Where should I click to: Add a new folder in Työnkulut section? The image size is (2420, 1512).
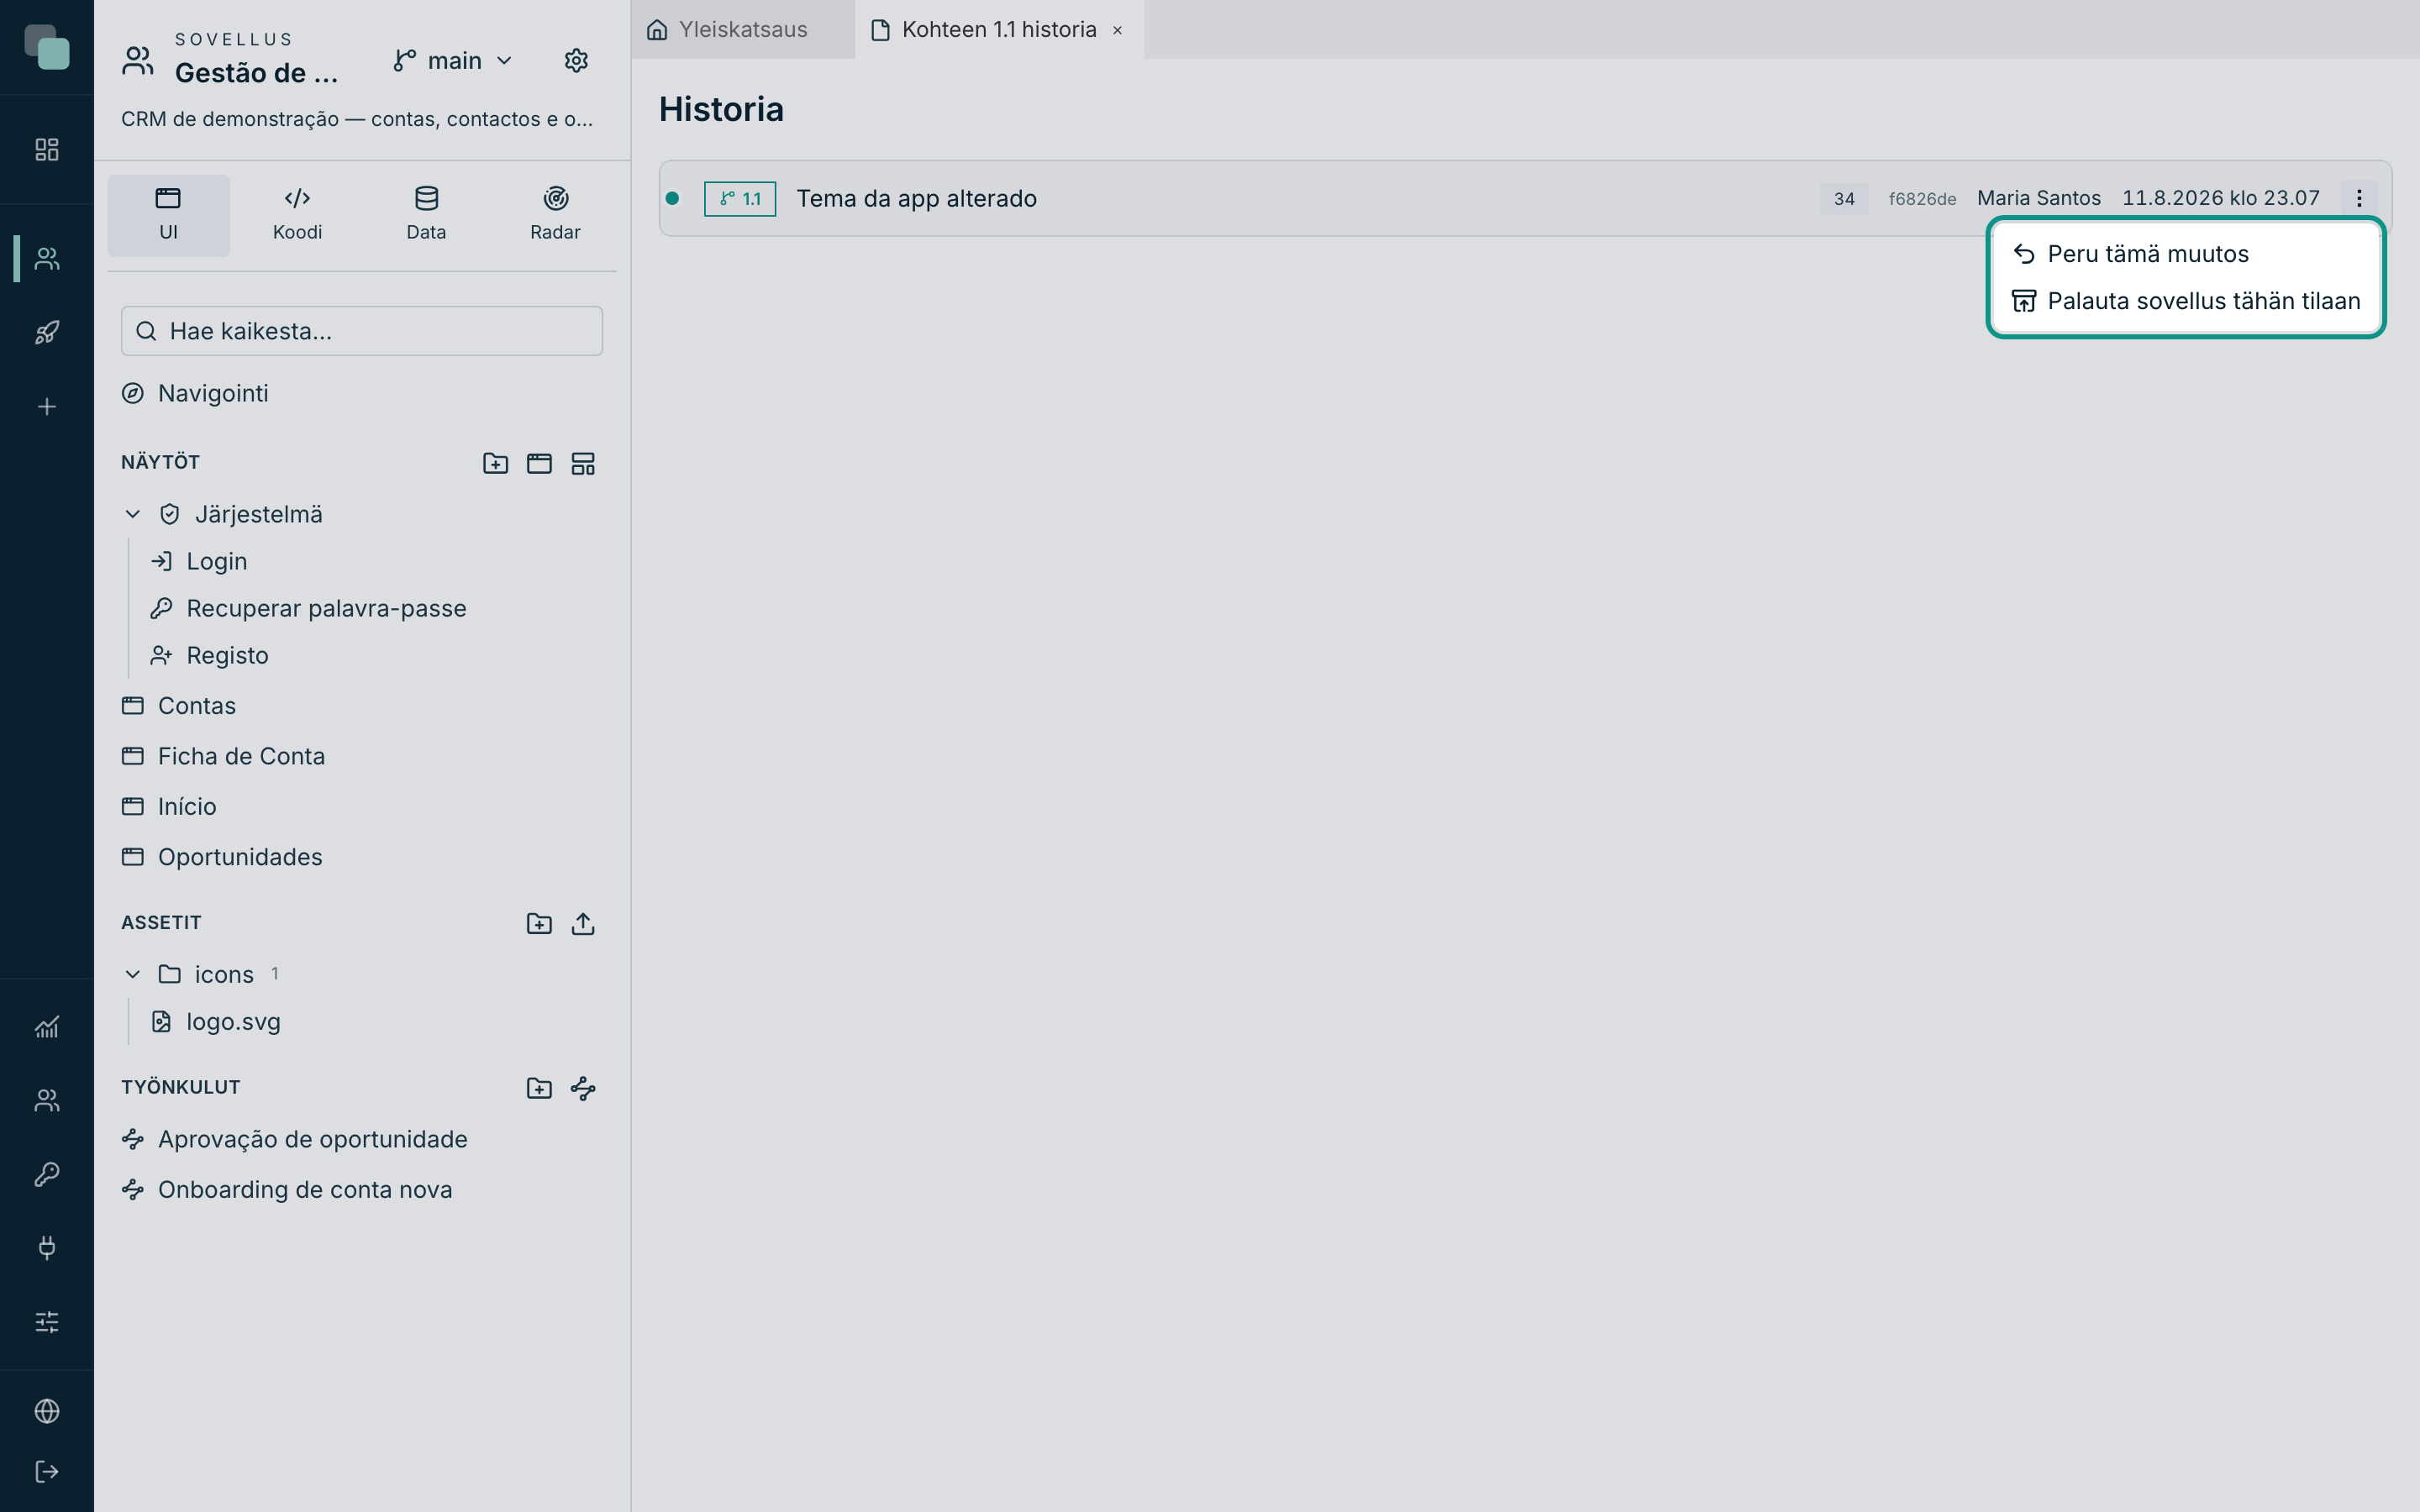tap(539, 1088)
